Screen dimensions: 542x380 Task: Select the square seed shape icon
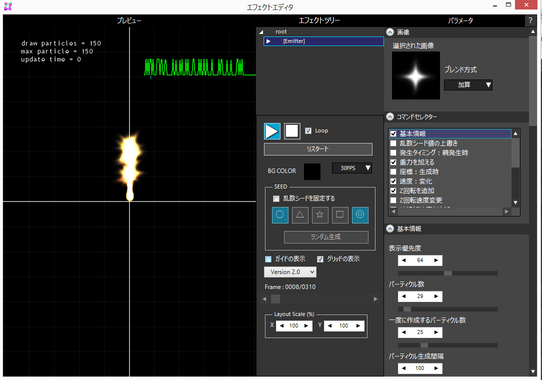click(x=340, y=215)
